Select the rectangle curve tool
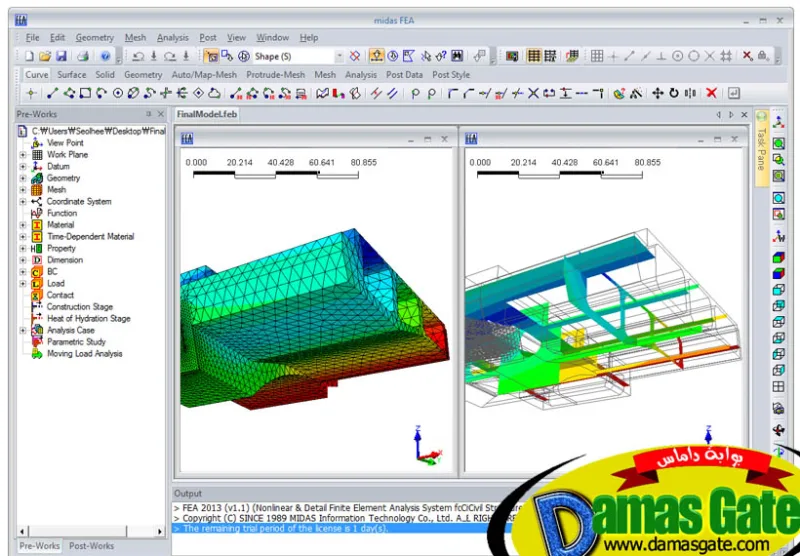 (x=85, y=93)
